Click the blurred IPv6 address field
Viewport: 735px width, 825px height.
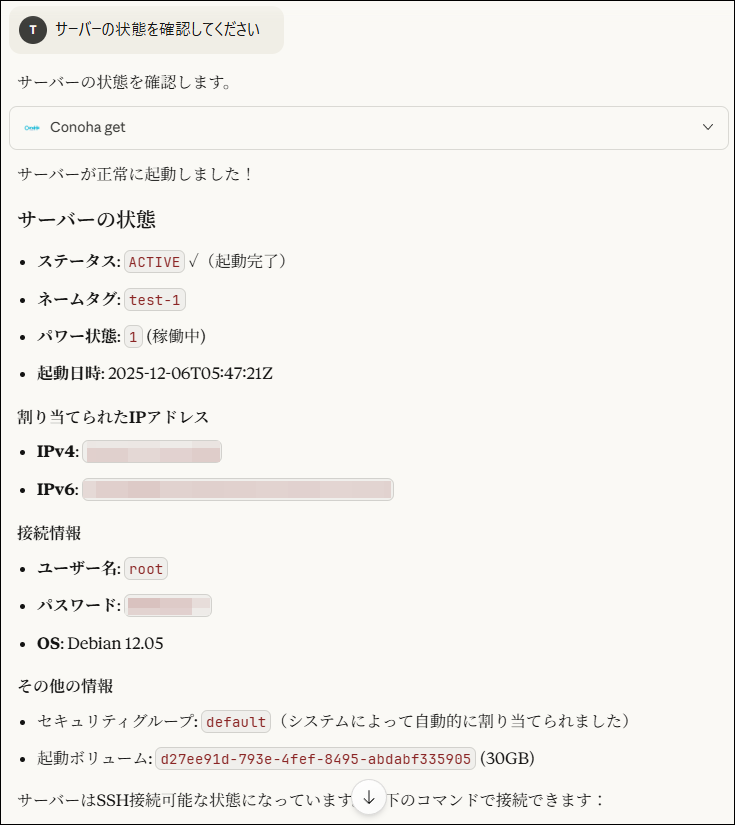(x=238, y=490)
